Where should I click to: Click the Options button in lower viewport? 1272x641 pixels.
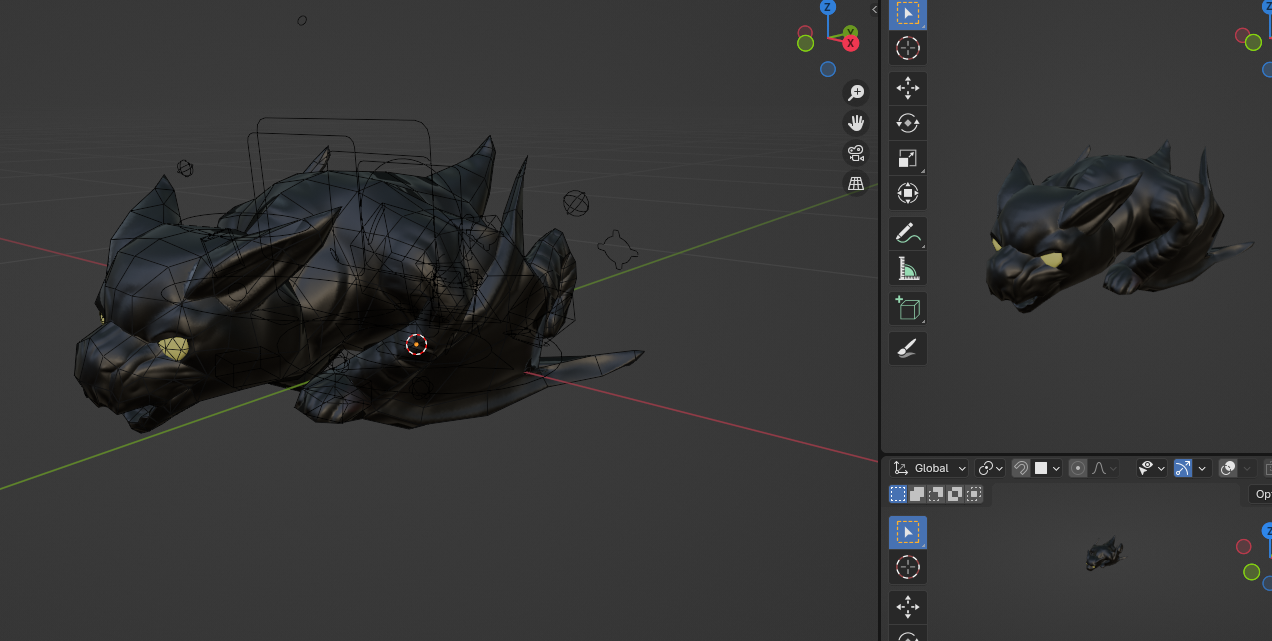point(1262,494)
